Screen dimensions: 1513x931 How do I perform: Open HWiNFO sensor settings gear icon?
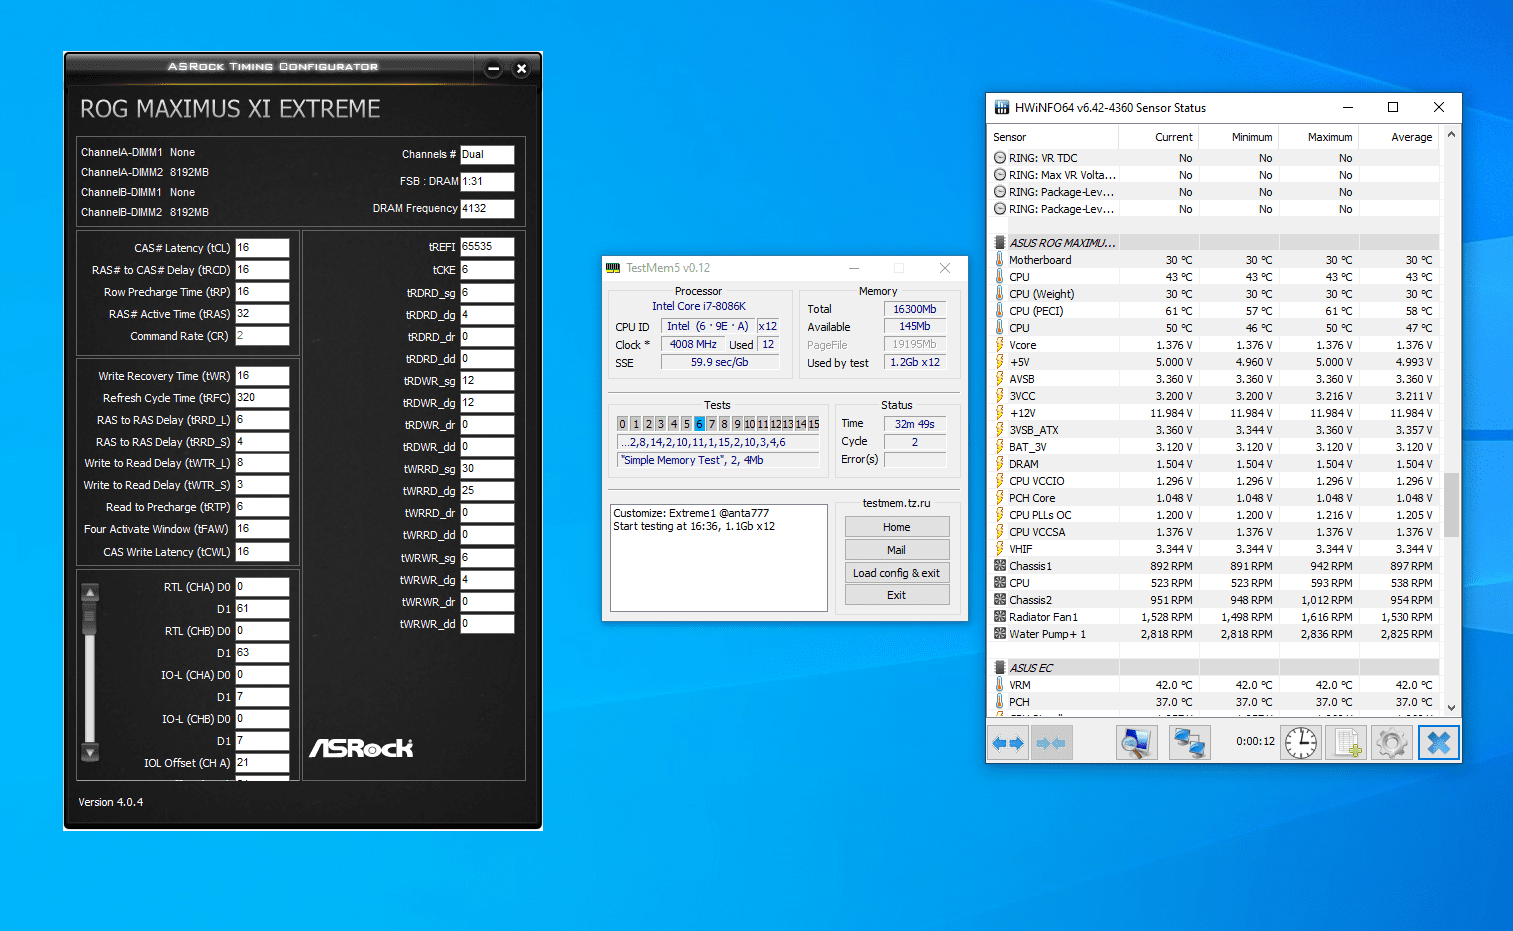click(1391, 743)
